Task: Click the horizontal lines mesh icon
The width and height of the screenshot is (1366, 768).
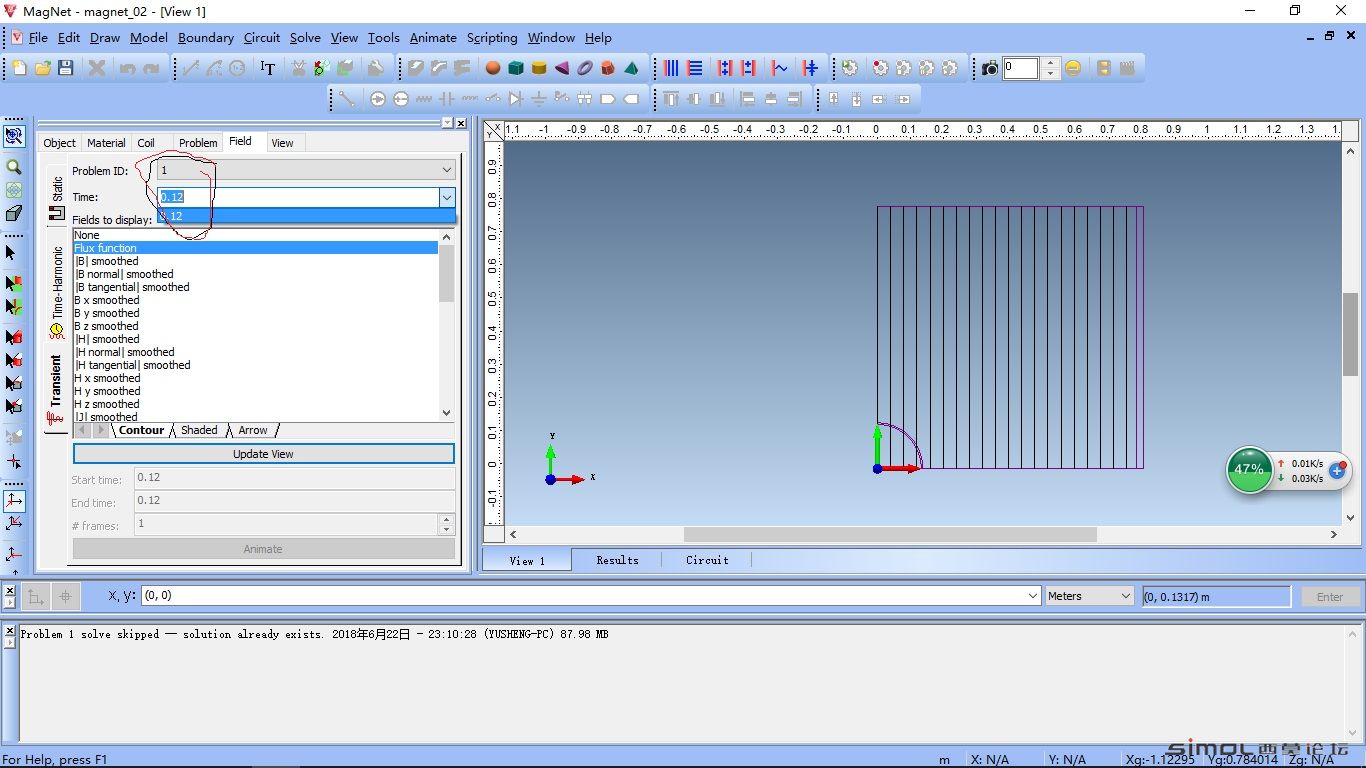Action: pos(694,68)
